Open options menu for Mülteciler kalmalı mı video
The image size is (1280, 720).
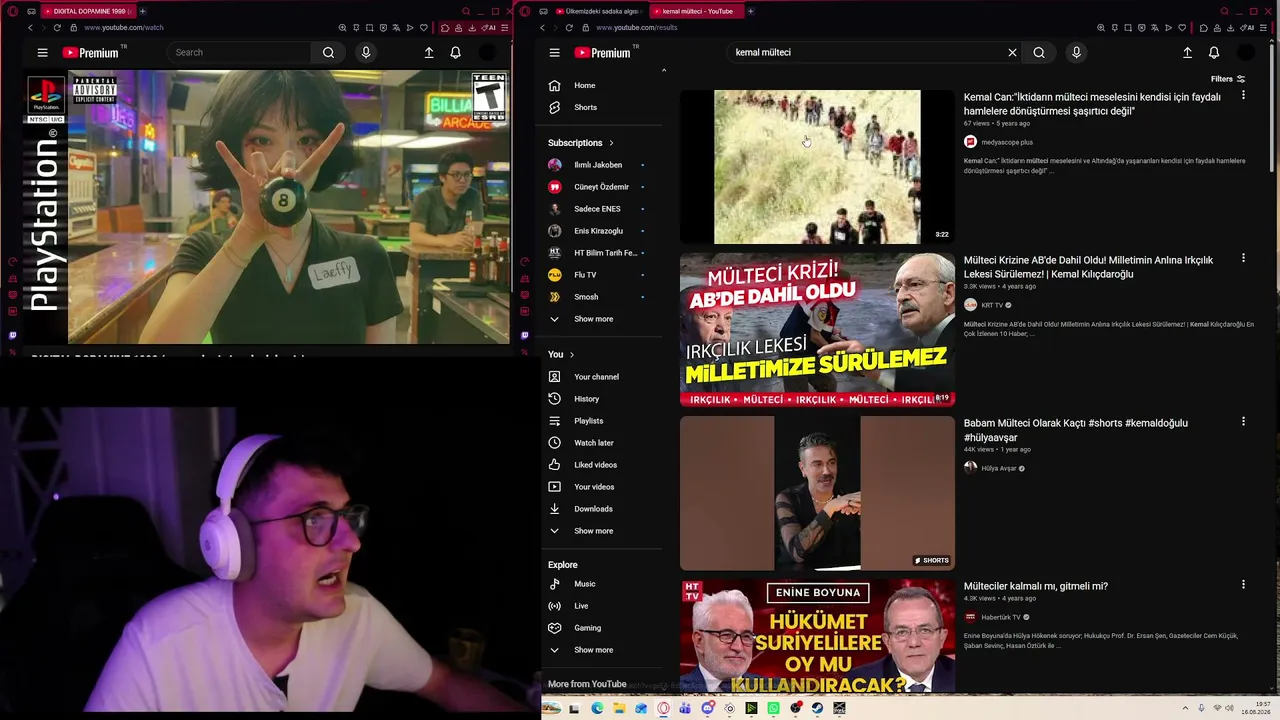click(1243, 584)
